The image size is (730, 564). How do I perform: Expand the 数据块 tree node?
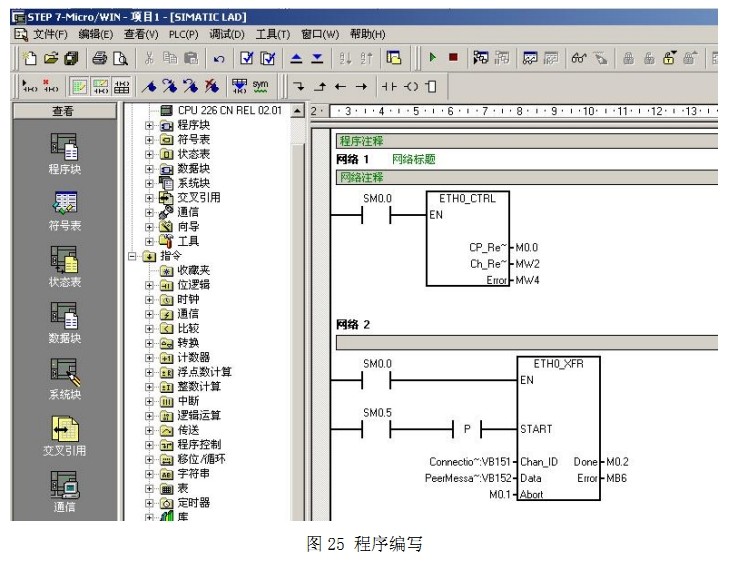coord(149,169)
